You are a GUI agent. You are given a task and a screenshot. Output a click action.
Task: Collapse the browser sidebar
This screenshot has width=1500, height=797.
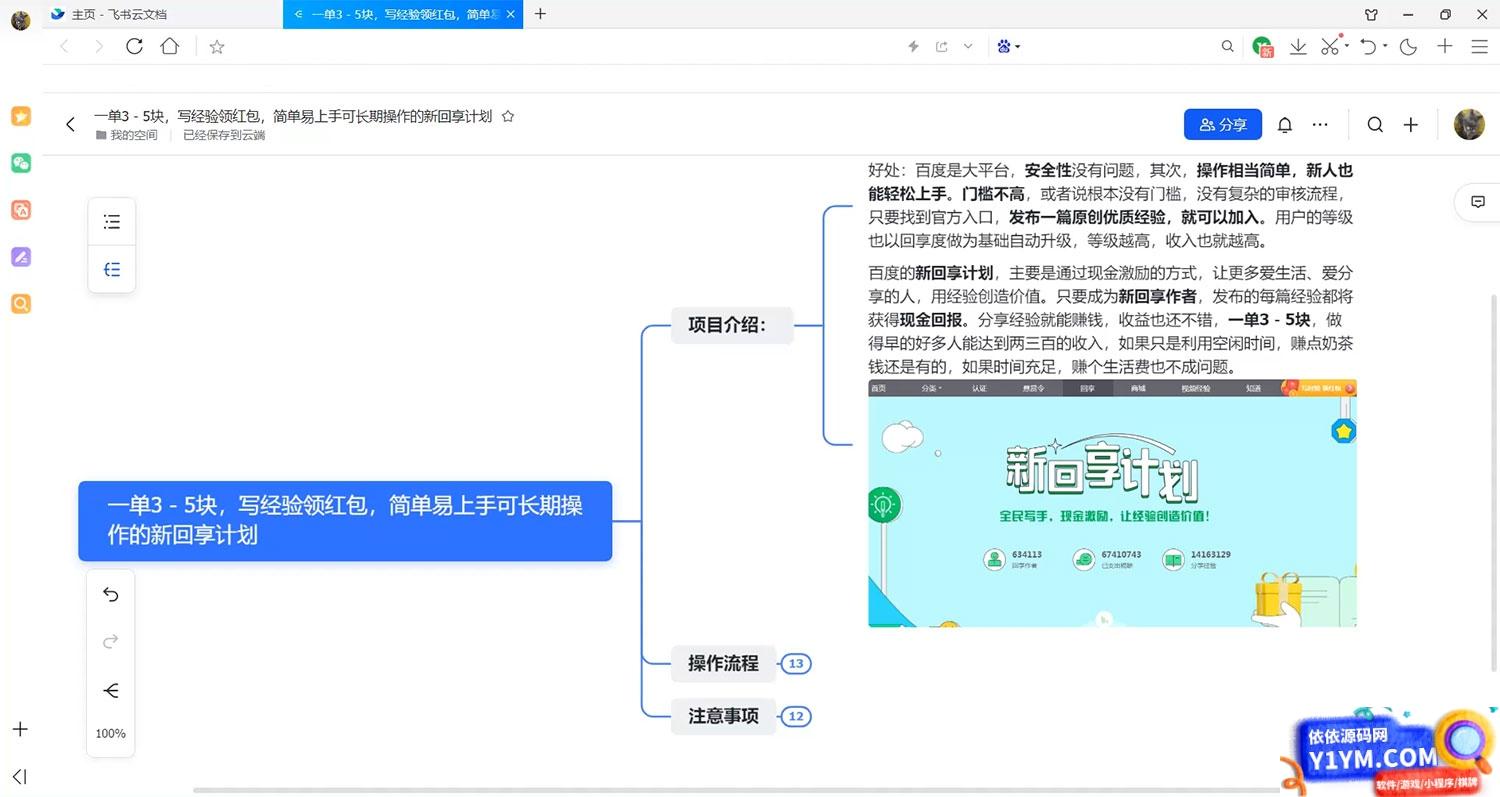(20, 776)
